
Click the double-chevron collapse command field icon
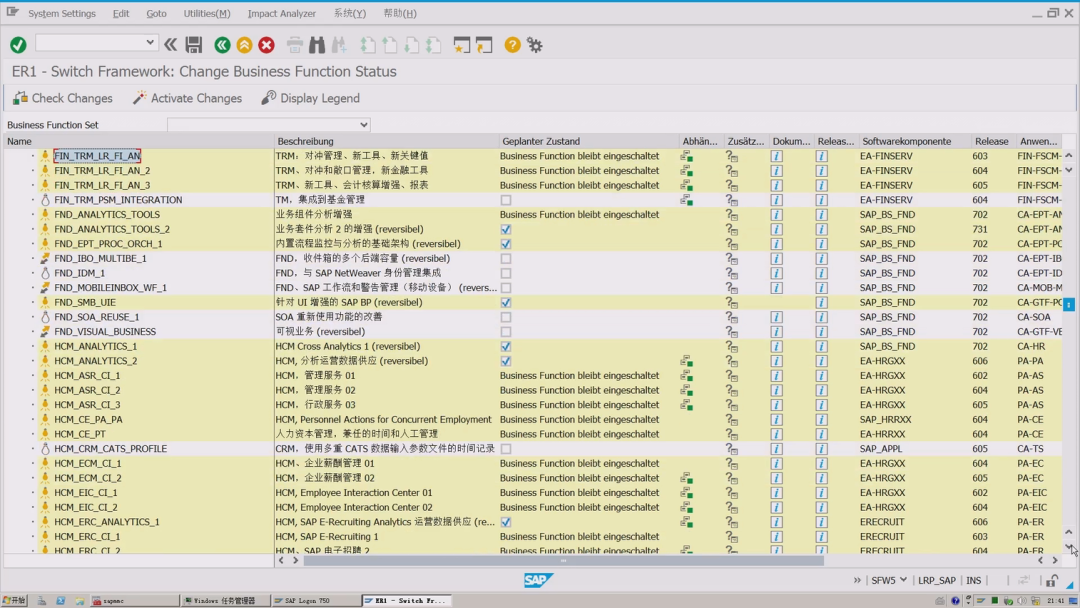(x=170, y=45)
